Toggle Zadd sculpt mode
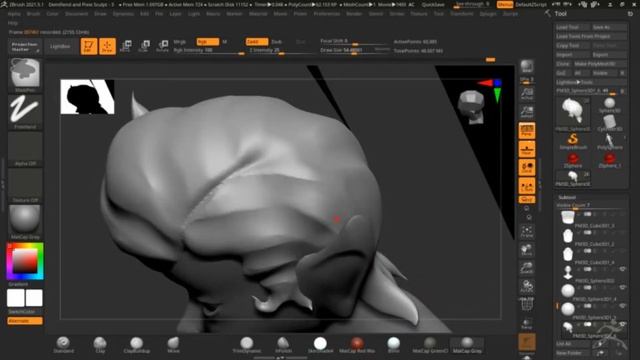This screenshot has width=640, height=360. tap(256, 42)
